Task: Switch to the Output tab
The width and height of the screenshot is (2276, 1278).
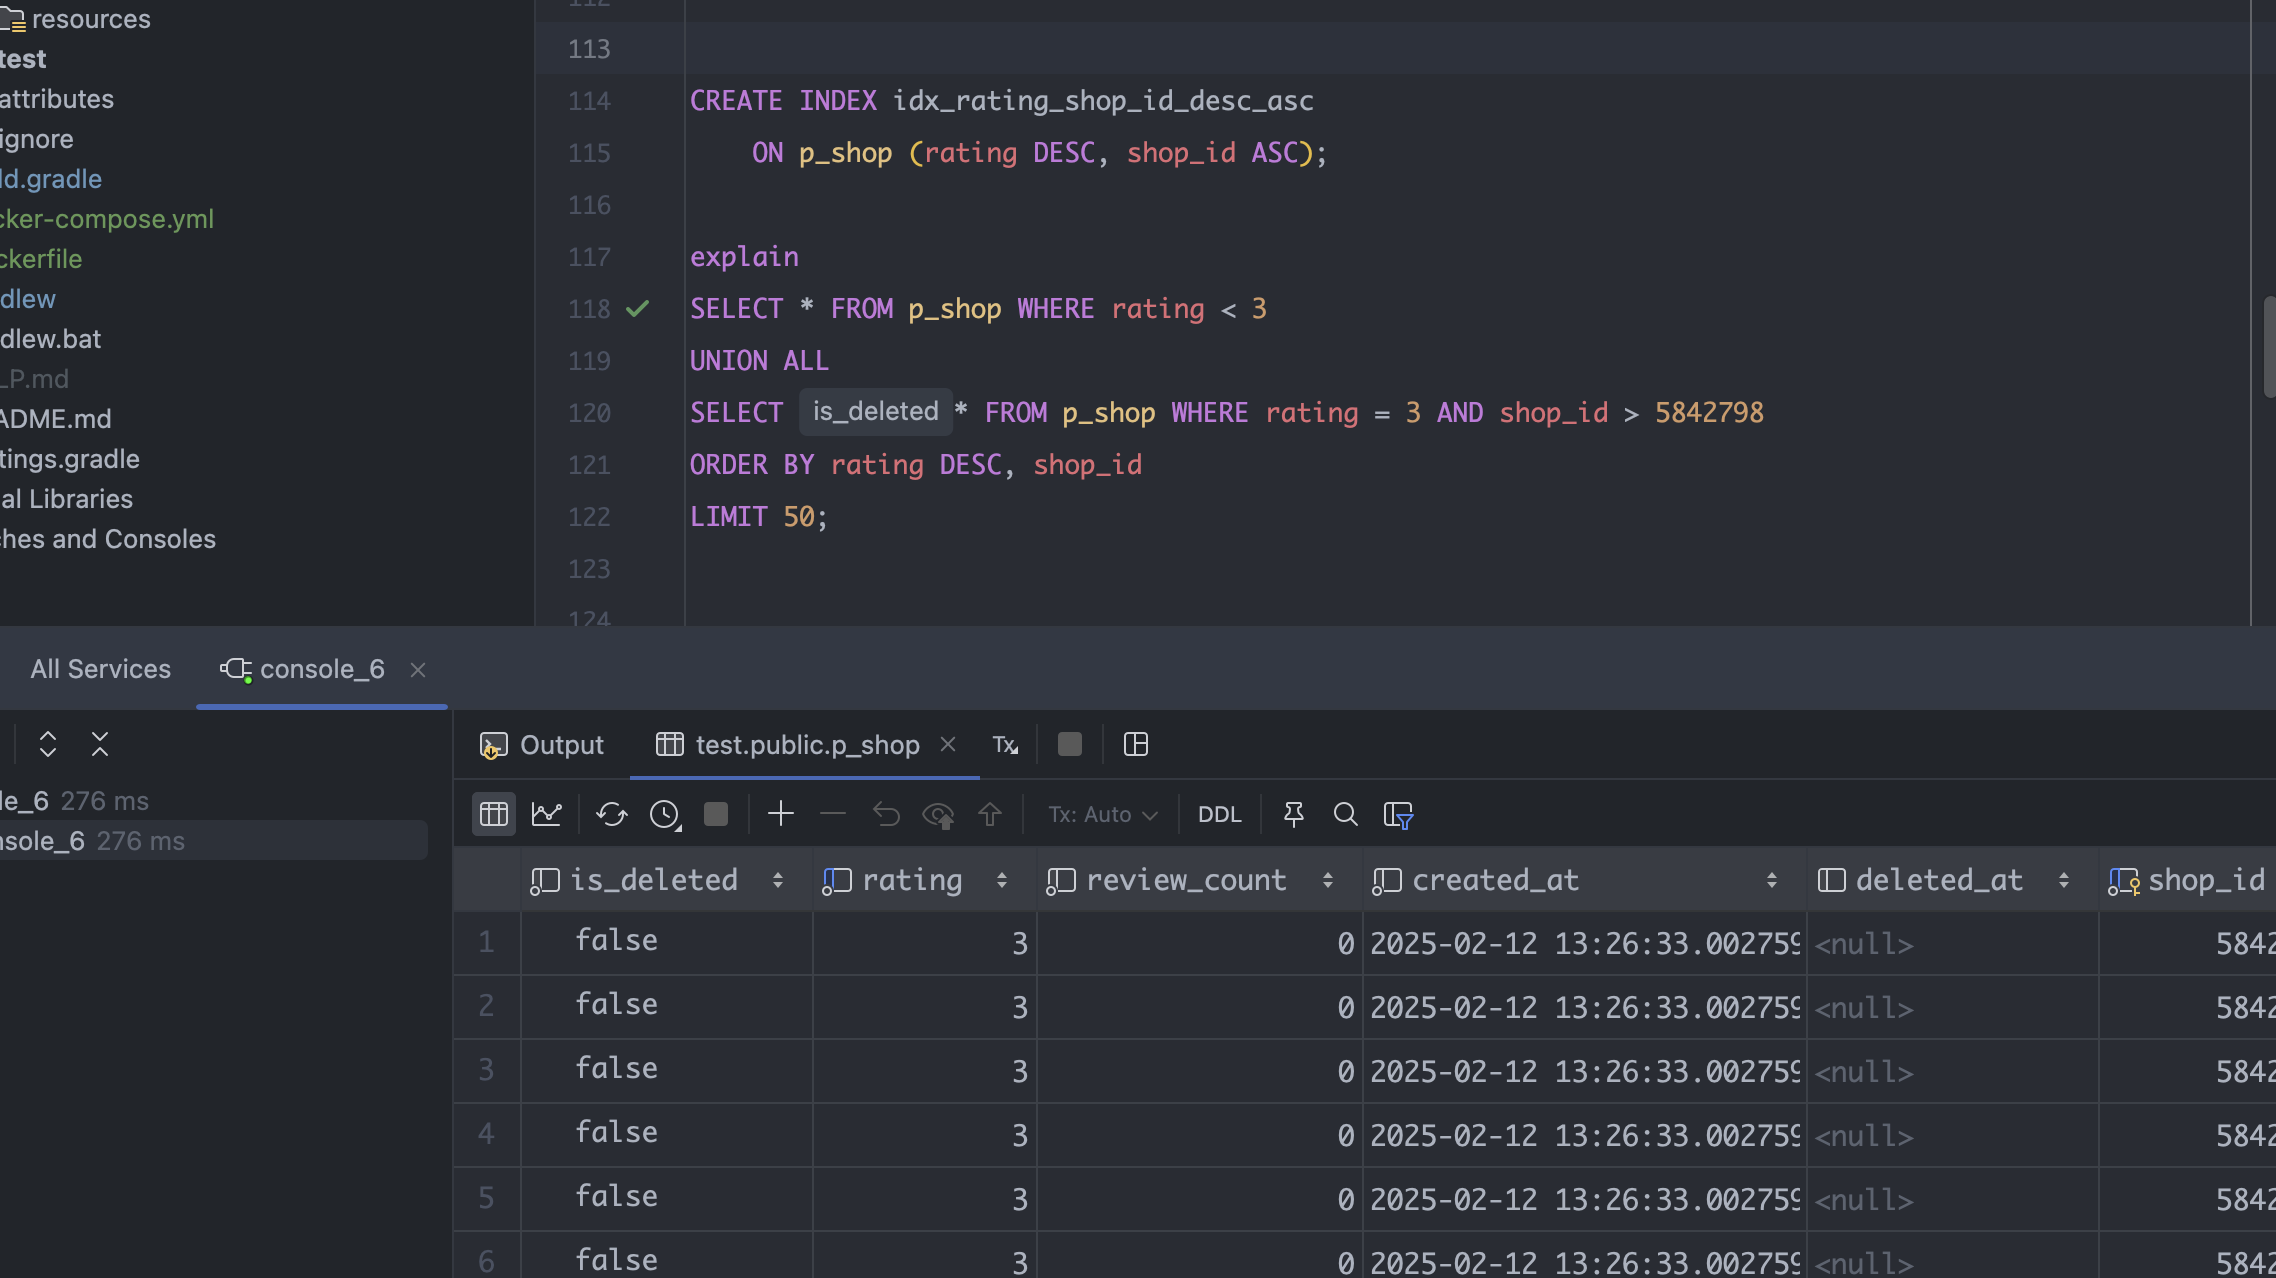Action: pyautogui.click(x=542, y=745)
